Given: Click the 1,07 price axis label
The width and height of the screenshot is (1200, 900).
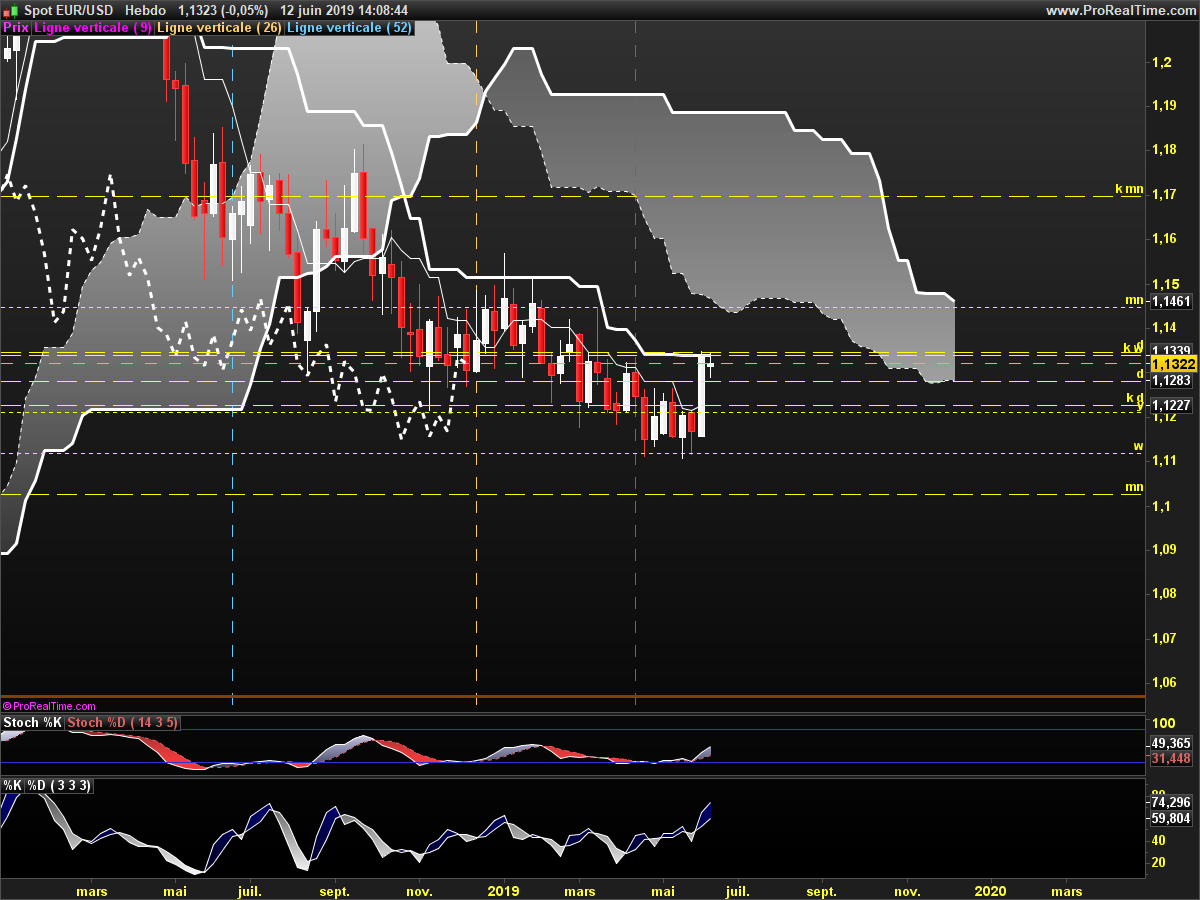Looking at the screenshot, I should point(1164,638).
